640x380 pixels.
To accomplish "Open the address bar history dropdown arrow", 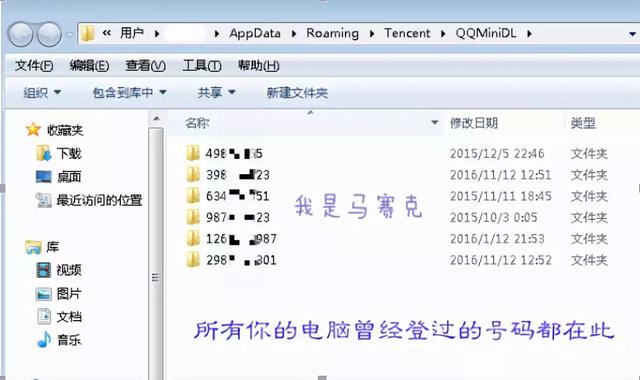I will click(632, 34).
